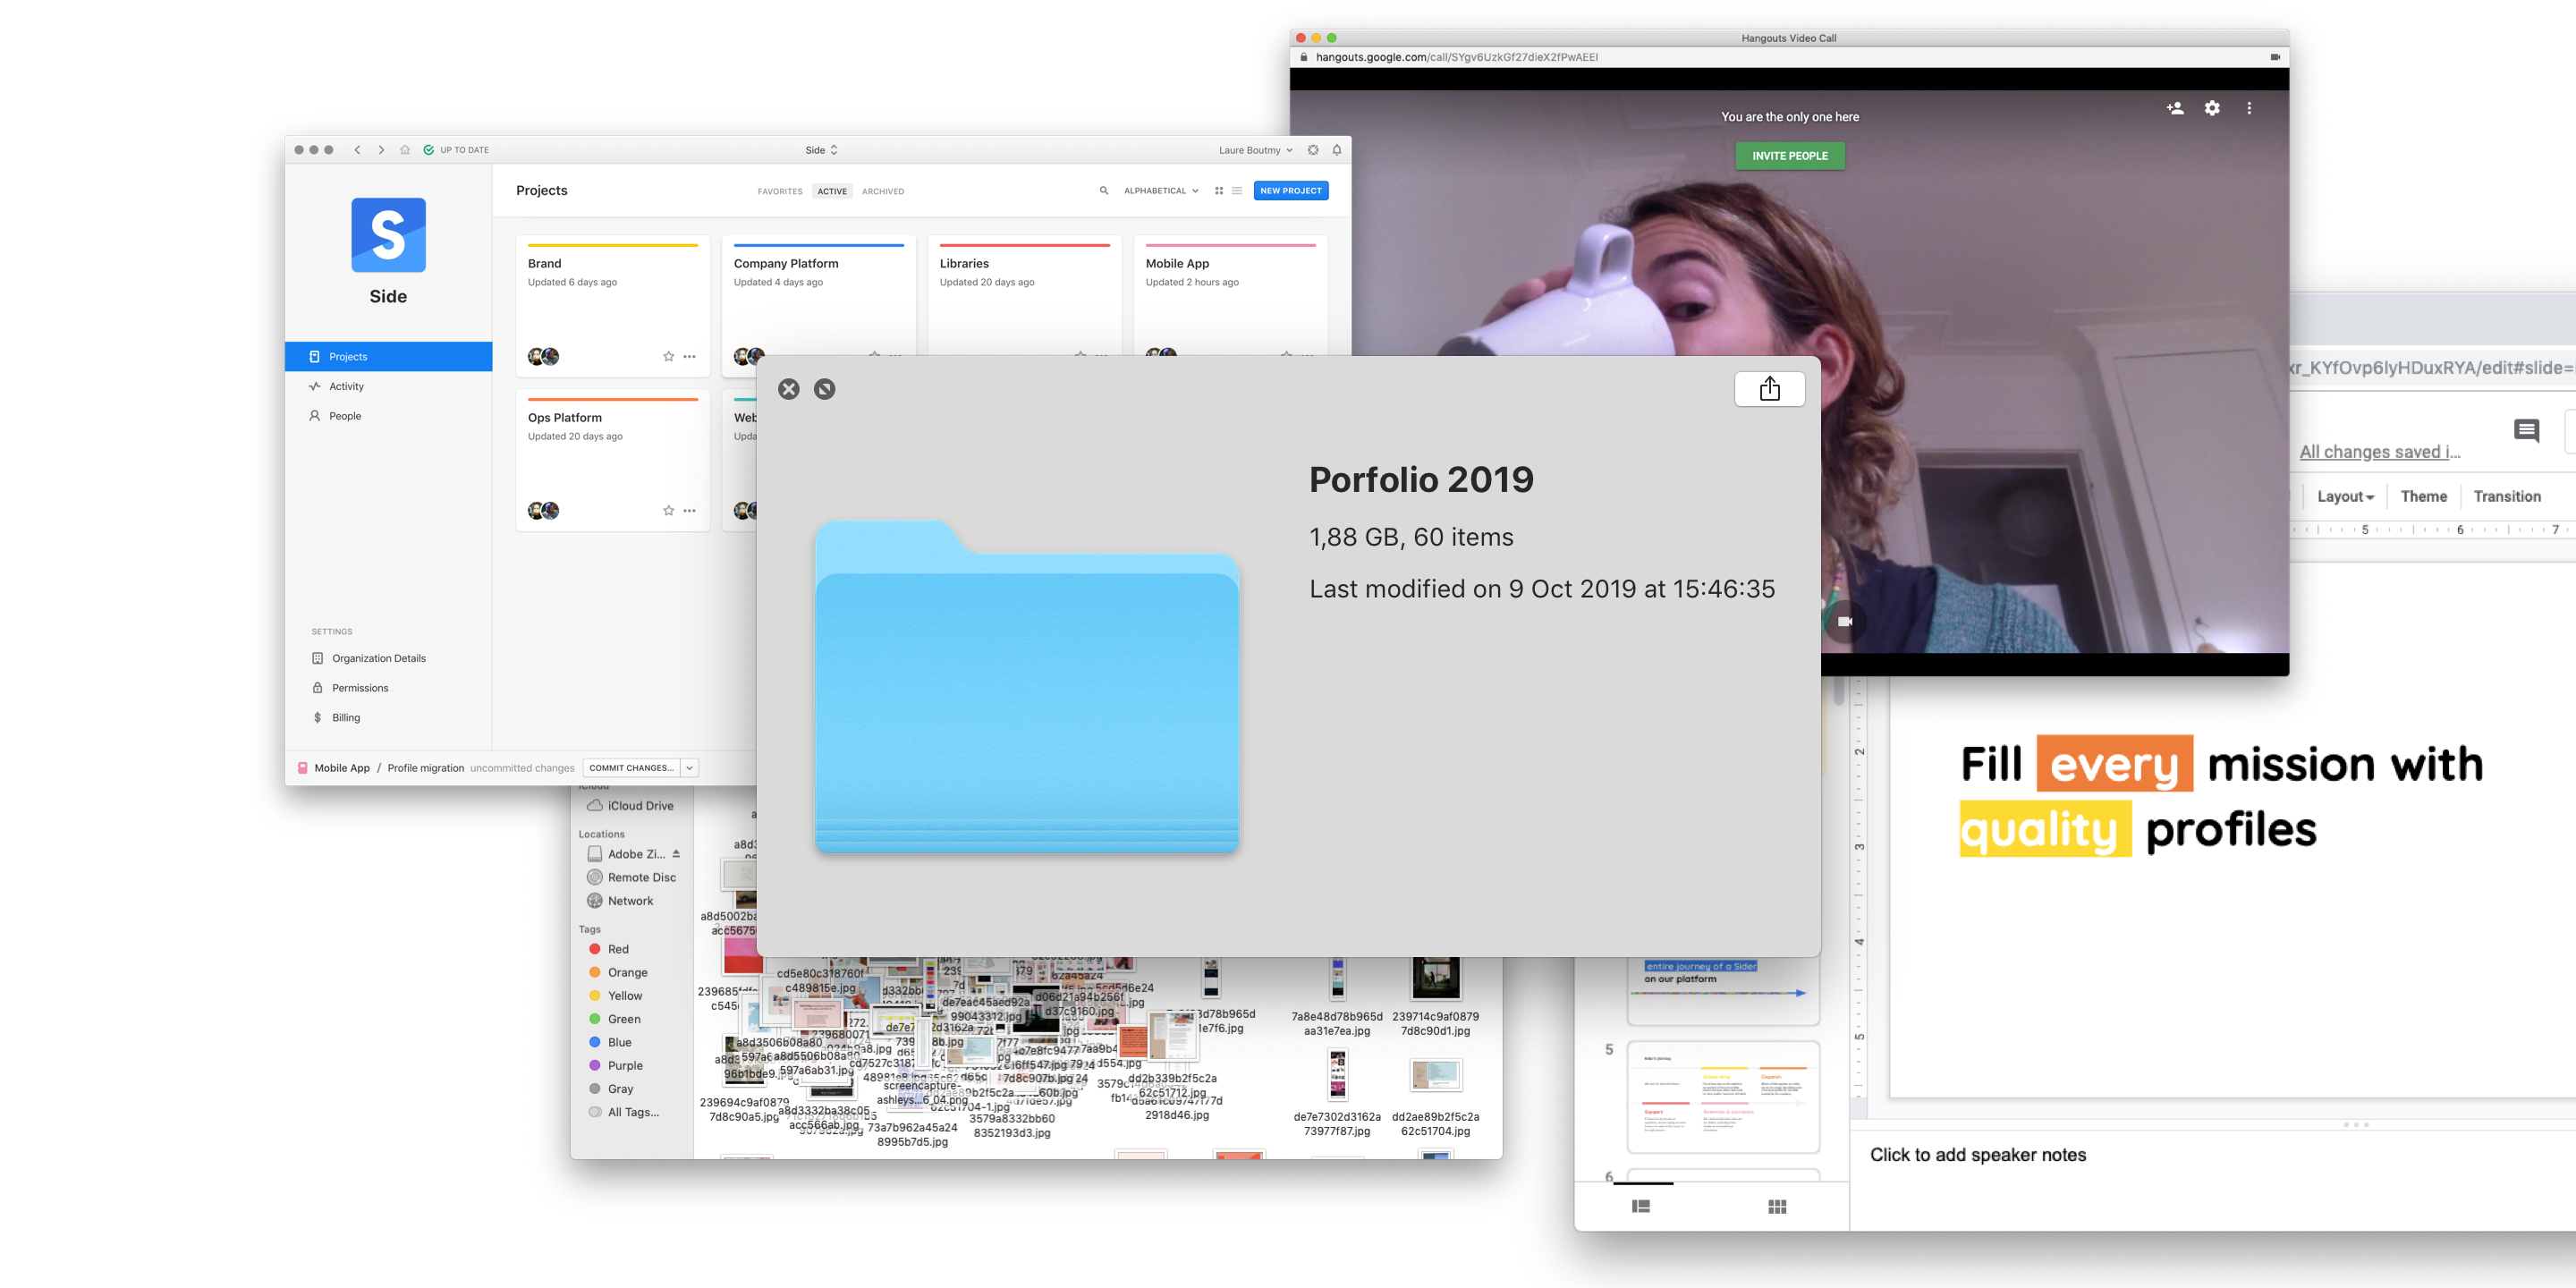Select Remote Disc in Finder sidebar

click(x=630, y=877)
